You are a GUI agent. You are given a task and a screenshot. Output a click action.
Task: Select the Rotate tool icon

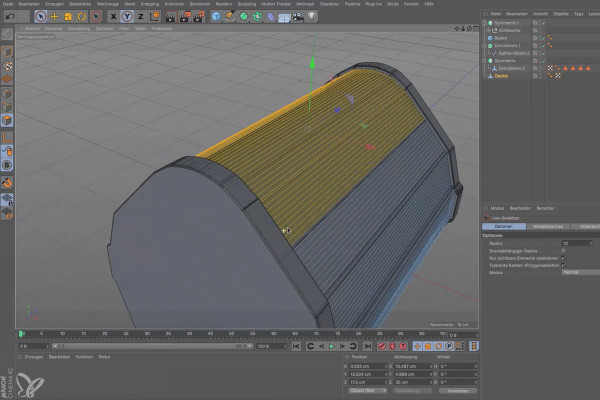82,16
